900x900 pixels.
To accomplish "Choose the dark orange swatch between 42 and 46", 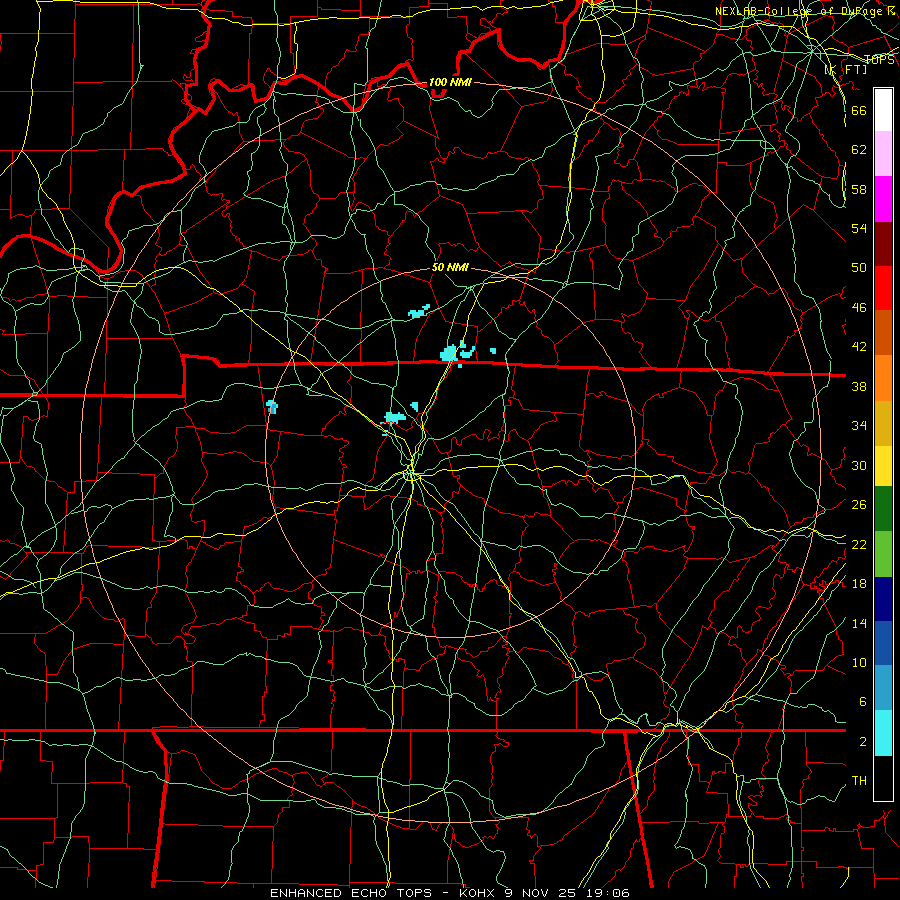I will point(883,333).
